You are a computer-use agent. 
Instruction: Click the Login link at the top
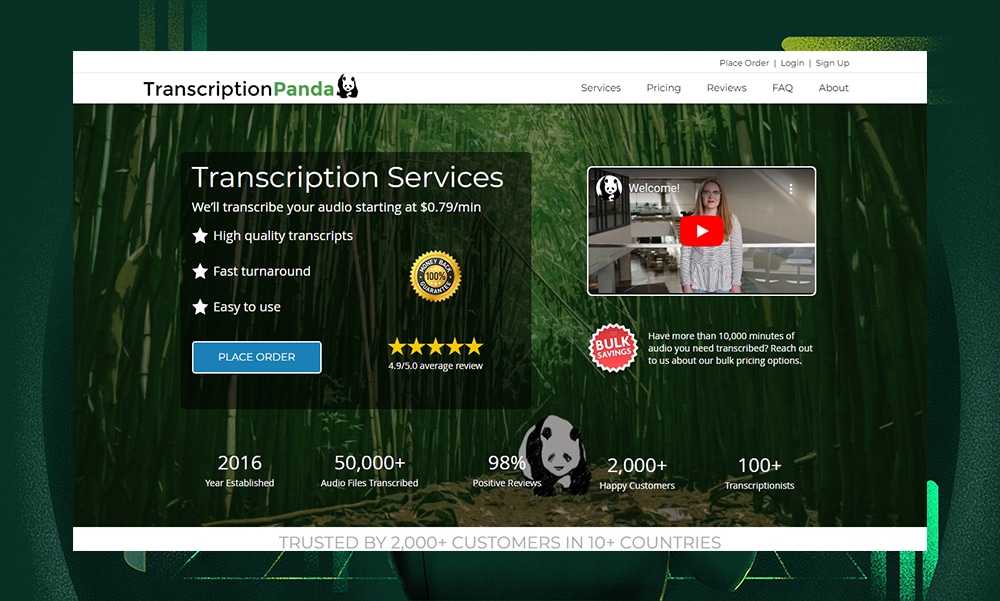click(x=792, y=63)
